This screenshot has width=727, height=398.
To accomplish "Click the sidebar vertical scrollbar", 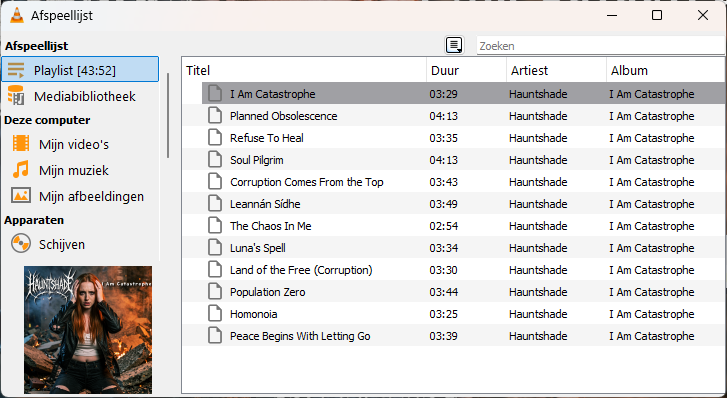I will (168, 116).
